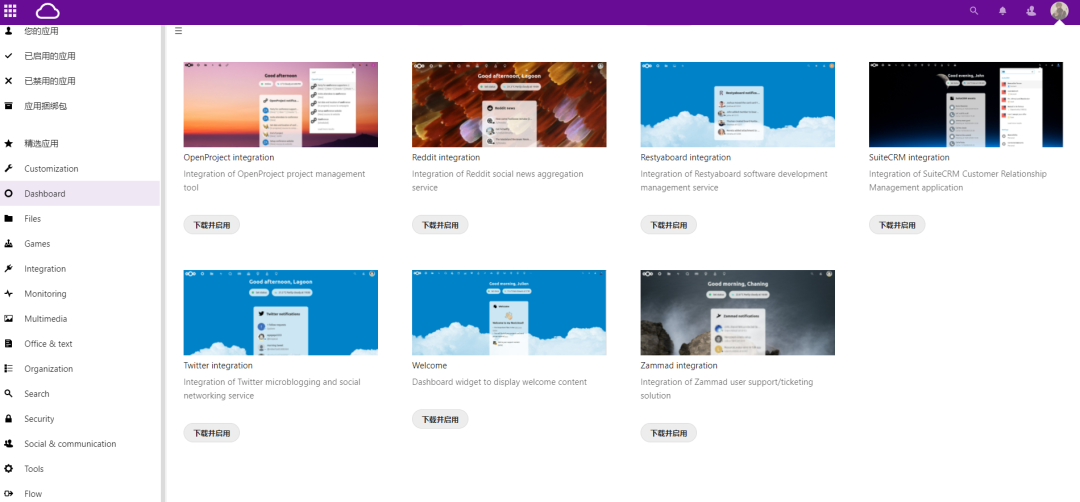Click the lock icon beside Security
This screenshot has width=1080, height=502.
click(x=8, y=419)
